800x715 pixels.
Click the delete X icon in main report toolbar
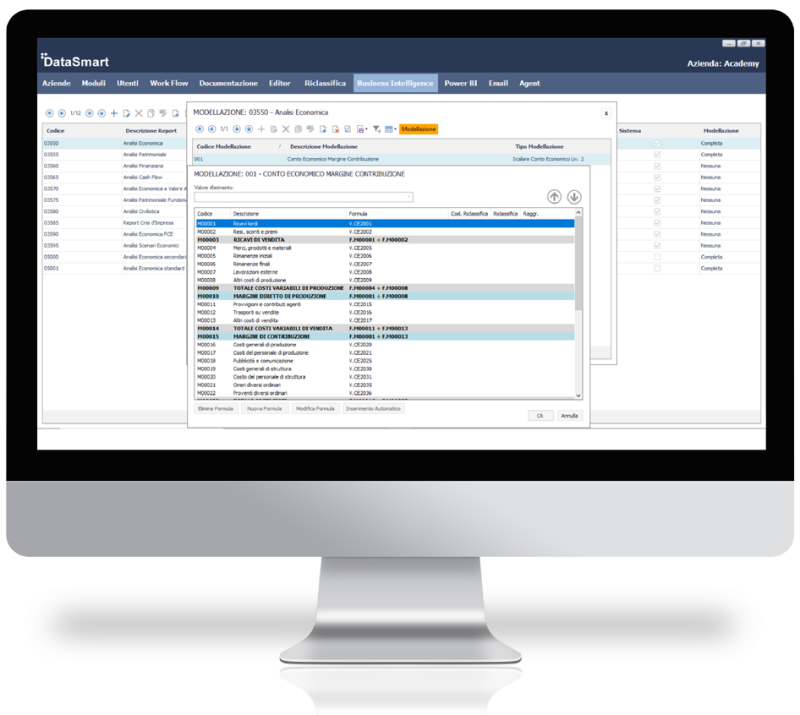[x=139, y=114]
